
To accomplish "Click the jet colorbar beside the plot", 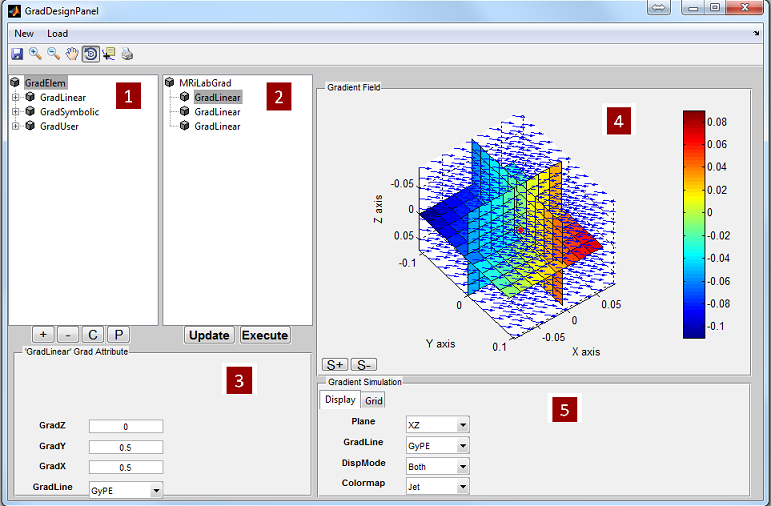I will click(x=694, y=224).
